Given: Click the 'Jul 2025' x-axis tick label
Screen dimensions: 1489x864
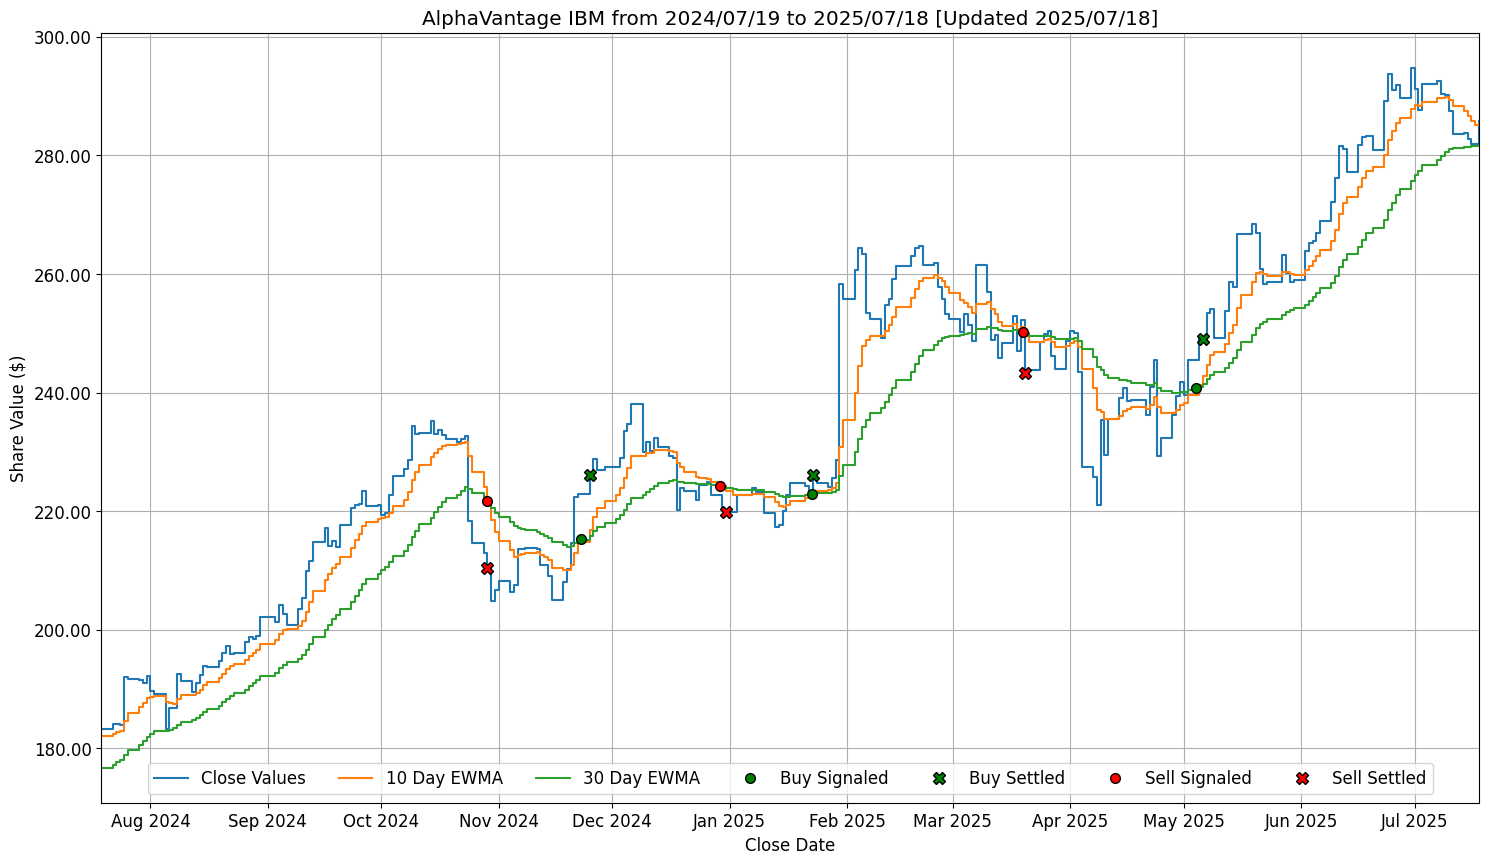Looking at the screenshot, I should [x=1415, y=821].
